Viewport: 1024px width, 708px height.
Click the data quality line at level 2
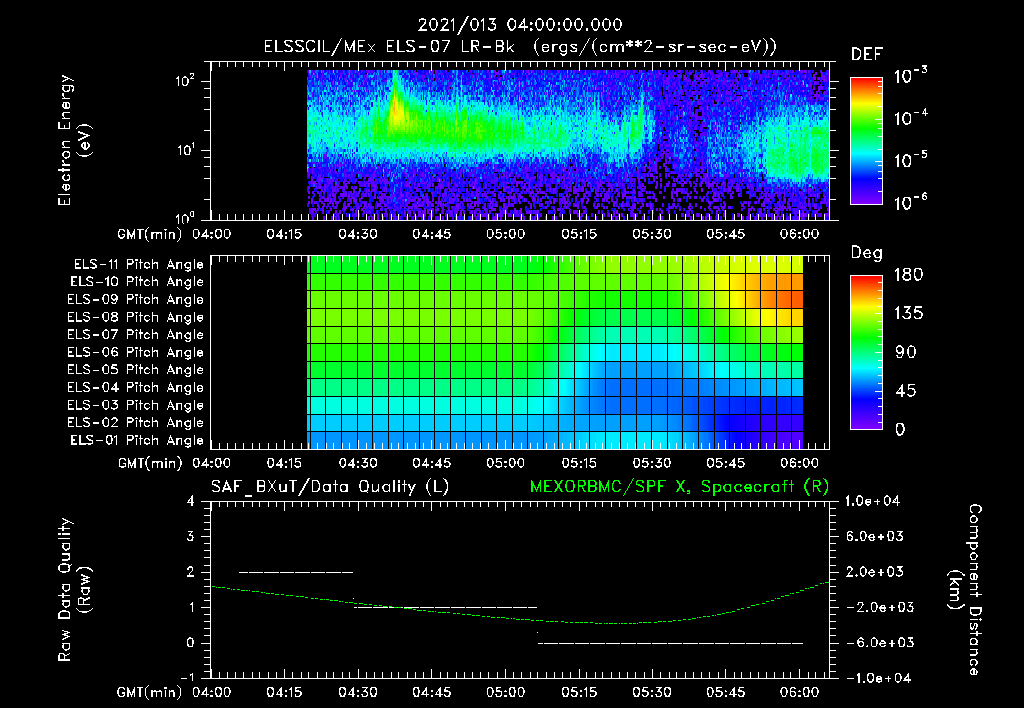tap(296, 572)
